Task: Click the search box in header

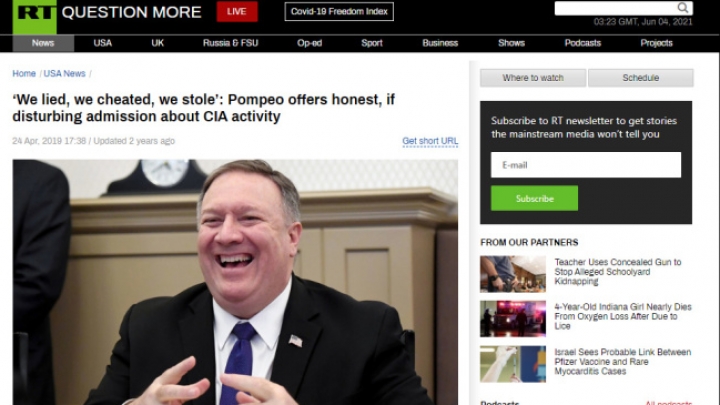Action: [615, 8]
